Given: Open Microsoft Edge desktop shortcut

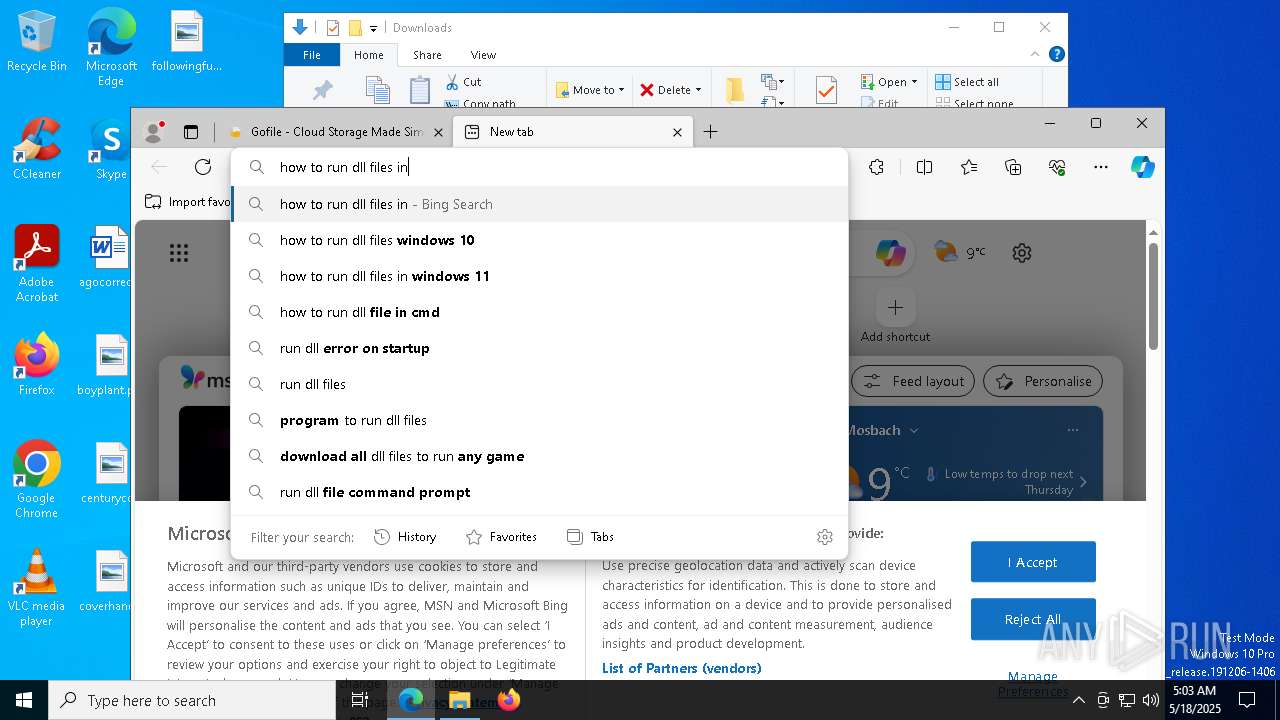Looking at the screenshot, I should pos(111,47).
